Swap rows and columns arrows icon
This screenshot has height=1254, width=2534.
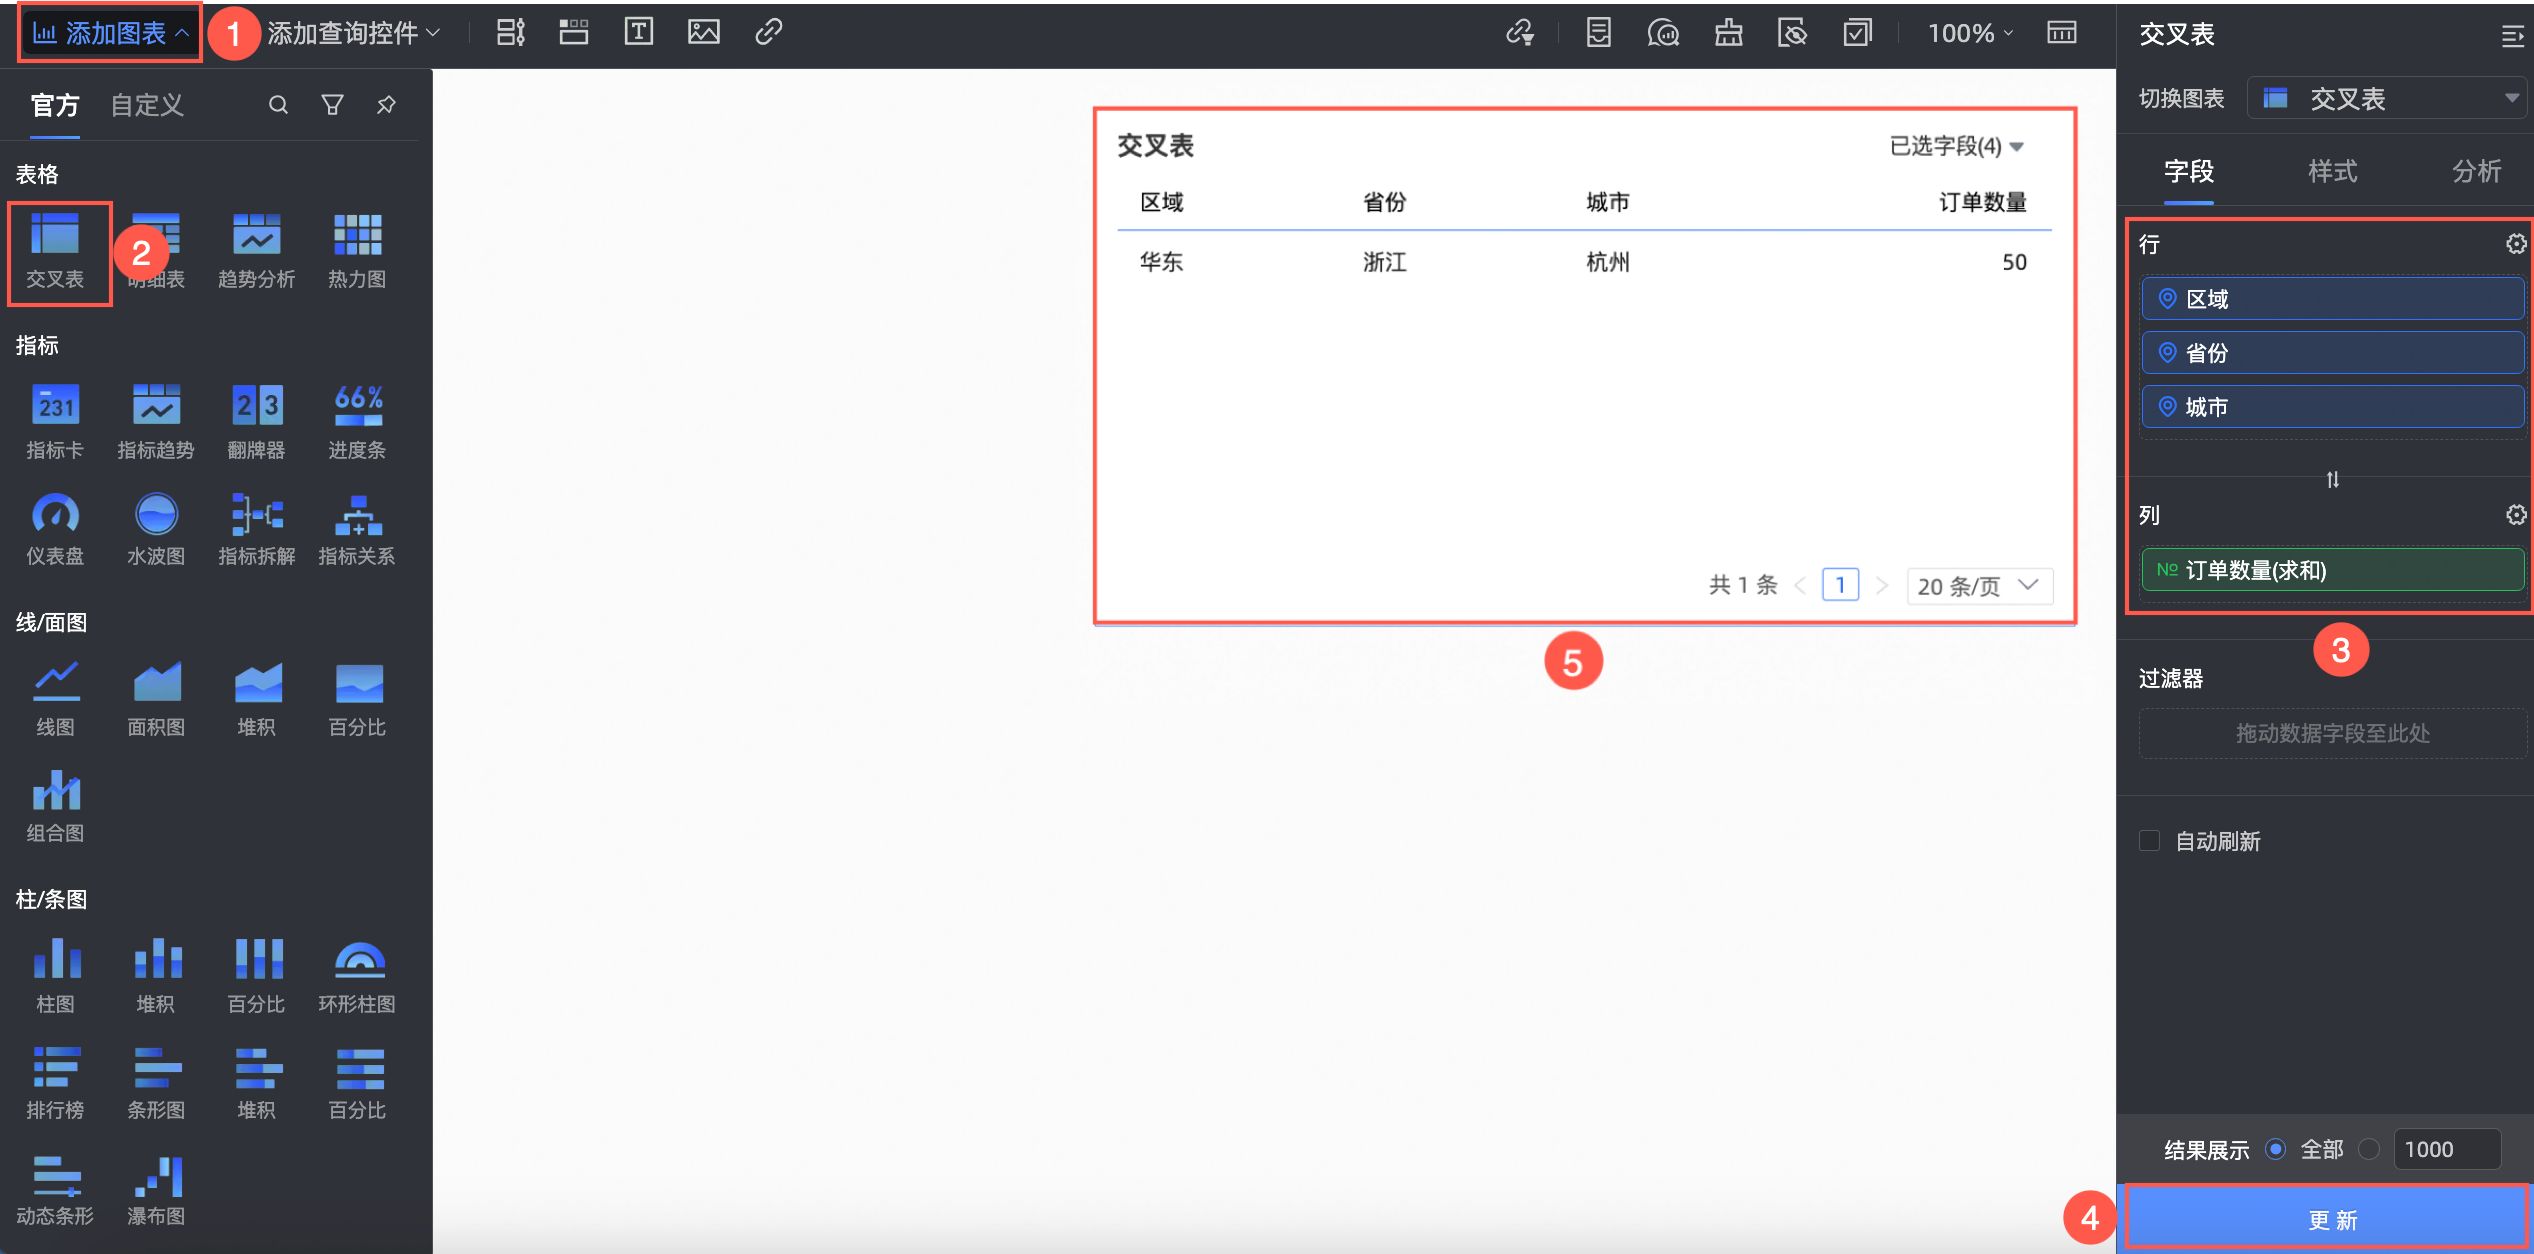click(2332, 480)
